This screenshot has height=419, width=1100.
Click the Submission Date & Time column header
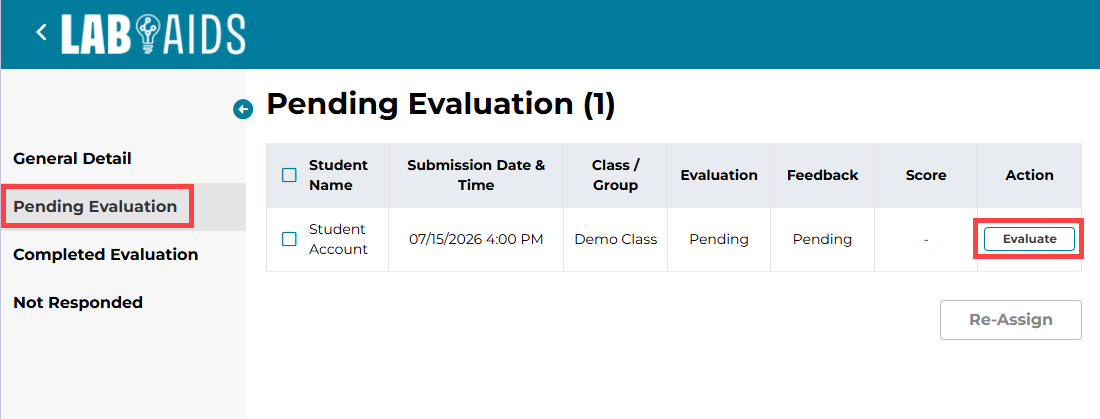pyautogui.click(x=476, y=175)
